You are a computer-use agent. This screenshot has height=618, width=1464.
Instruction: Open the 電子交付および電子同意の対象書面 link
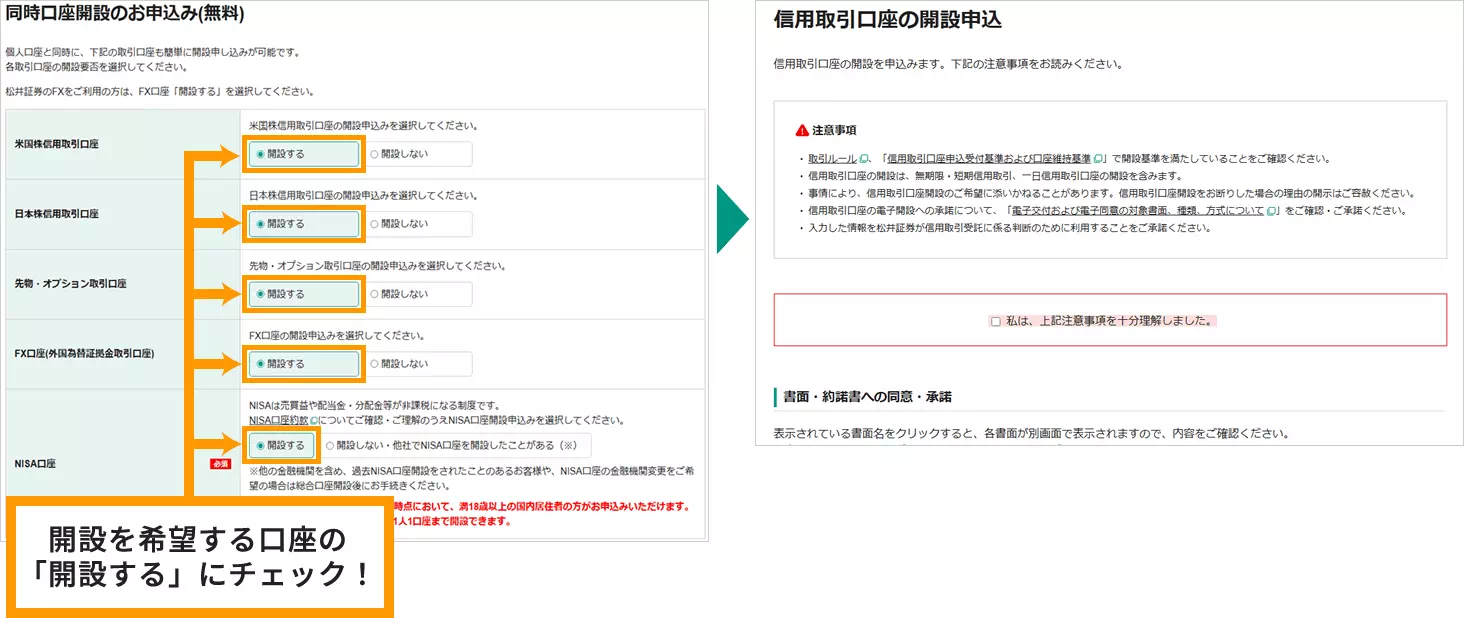[1137, 208]
